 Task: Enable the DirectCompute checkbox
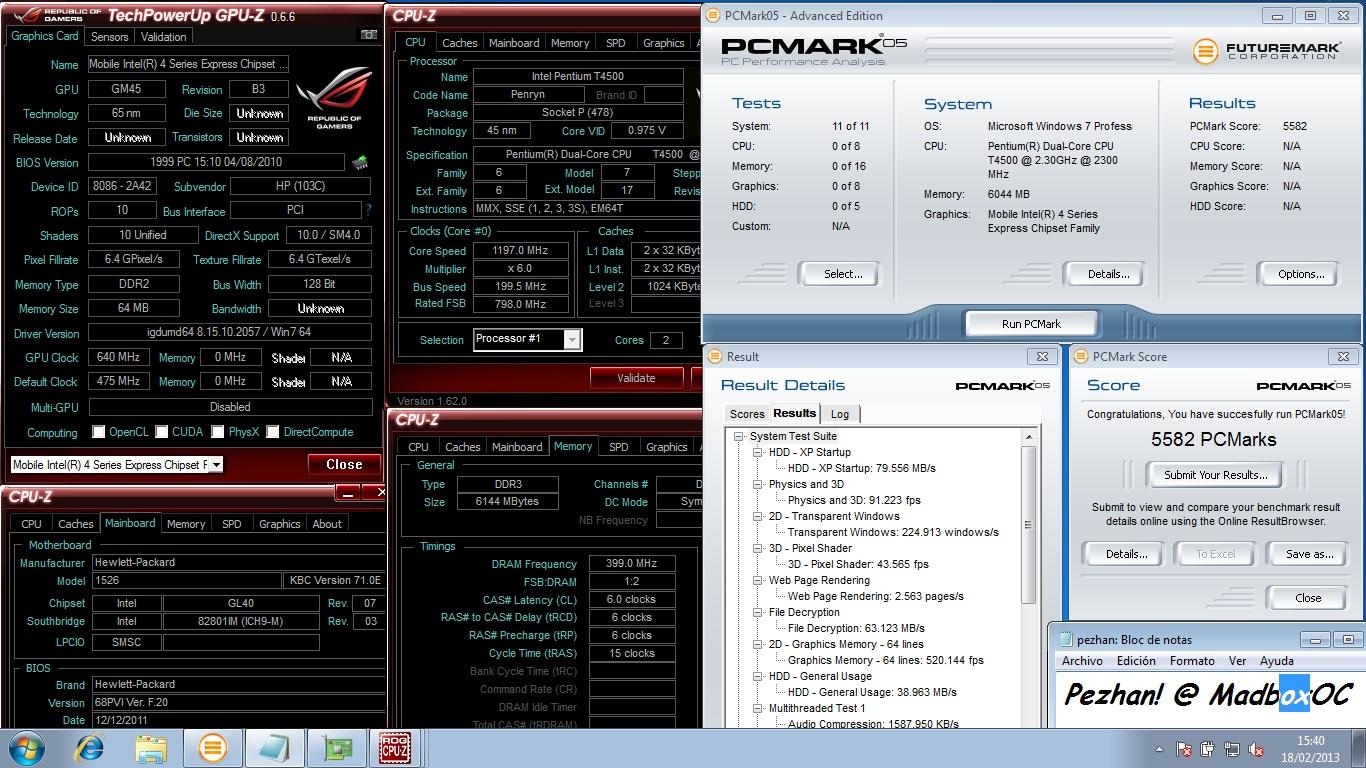pyautogui.click(x=273, y=432)
